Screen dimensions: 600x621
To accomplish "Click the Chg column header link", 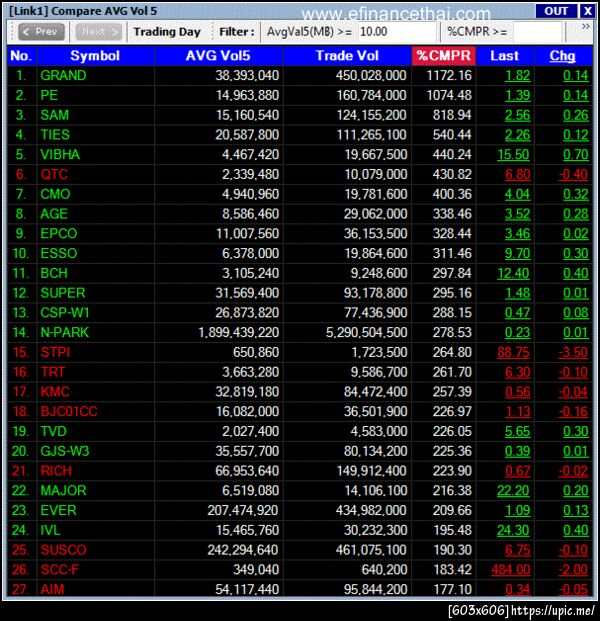I will [x=562, y=56].
